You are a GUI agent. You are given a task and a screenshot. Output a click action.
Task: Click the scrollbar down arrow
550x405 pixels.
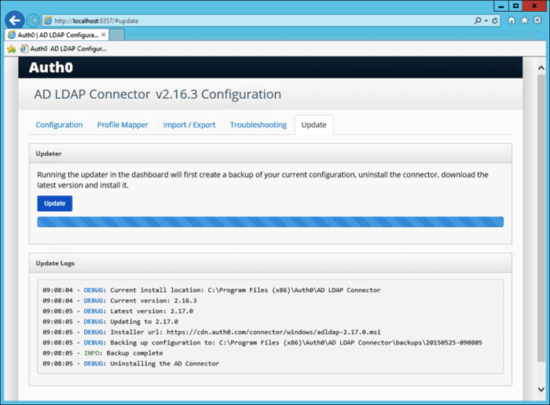[x=541, y=389]
